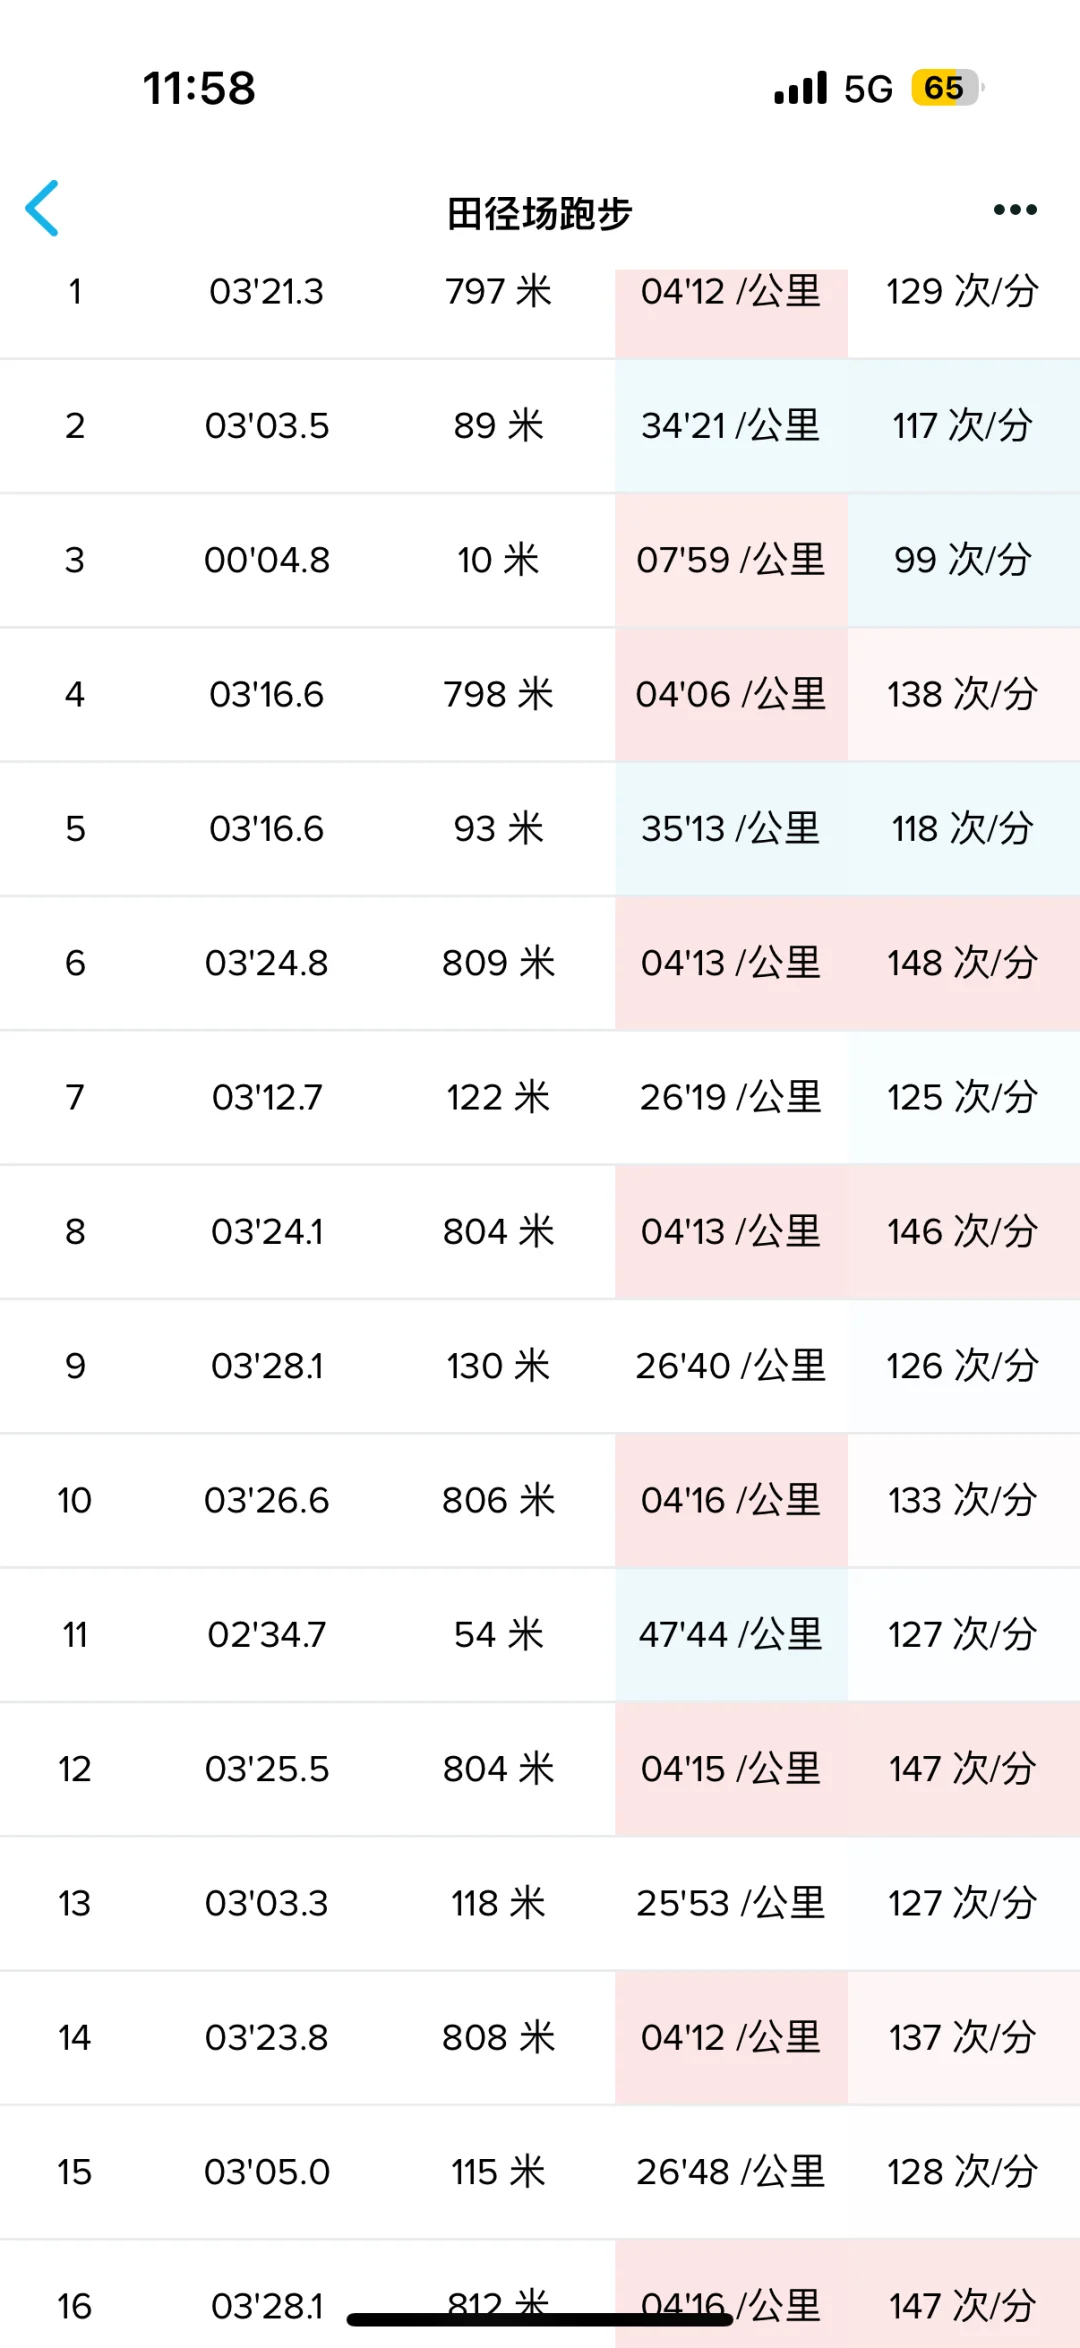Select lap 6 distance 809 米

(x=498, y=963)
